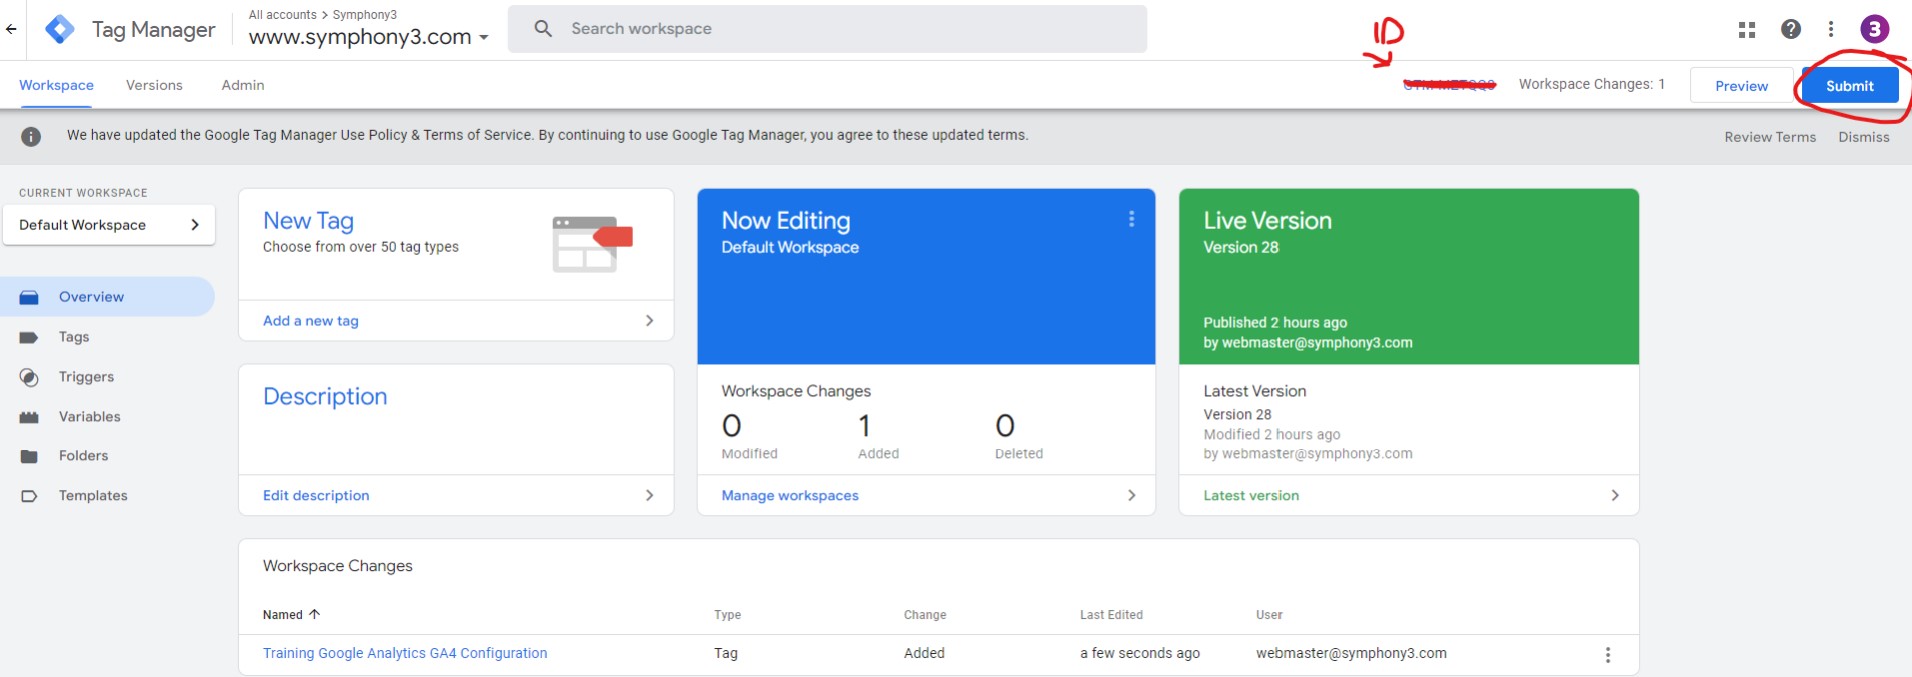
Task: Click the New Tag illustration icon
Action: [x=593, y=244]
